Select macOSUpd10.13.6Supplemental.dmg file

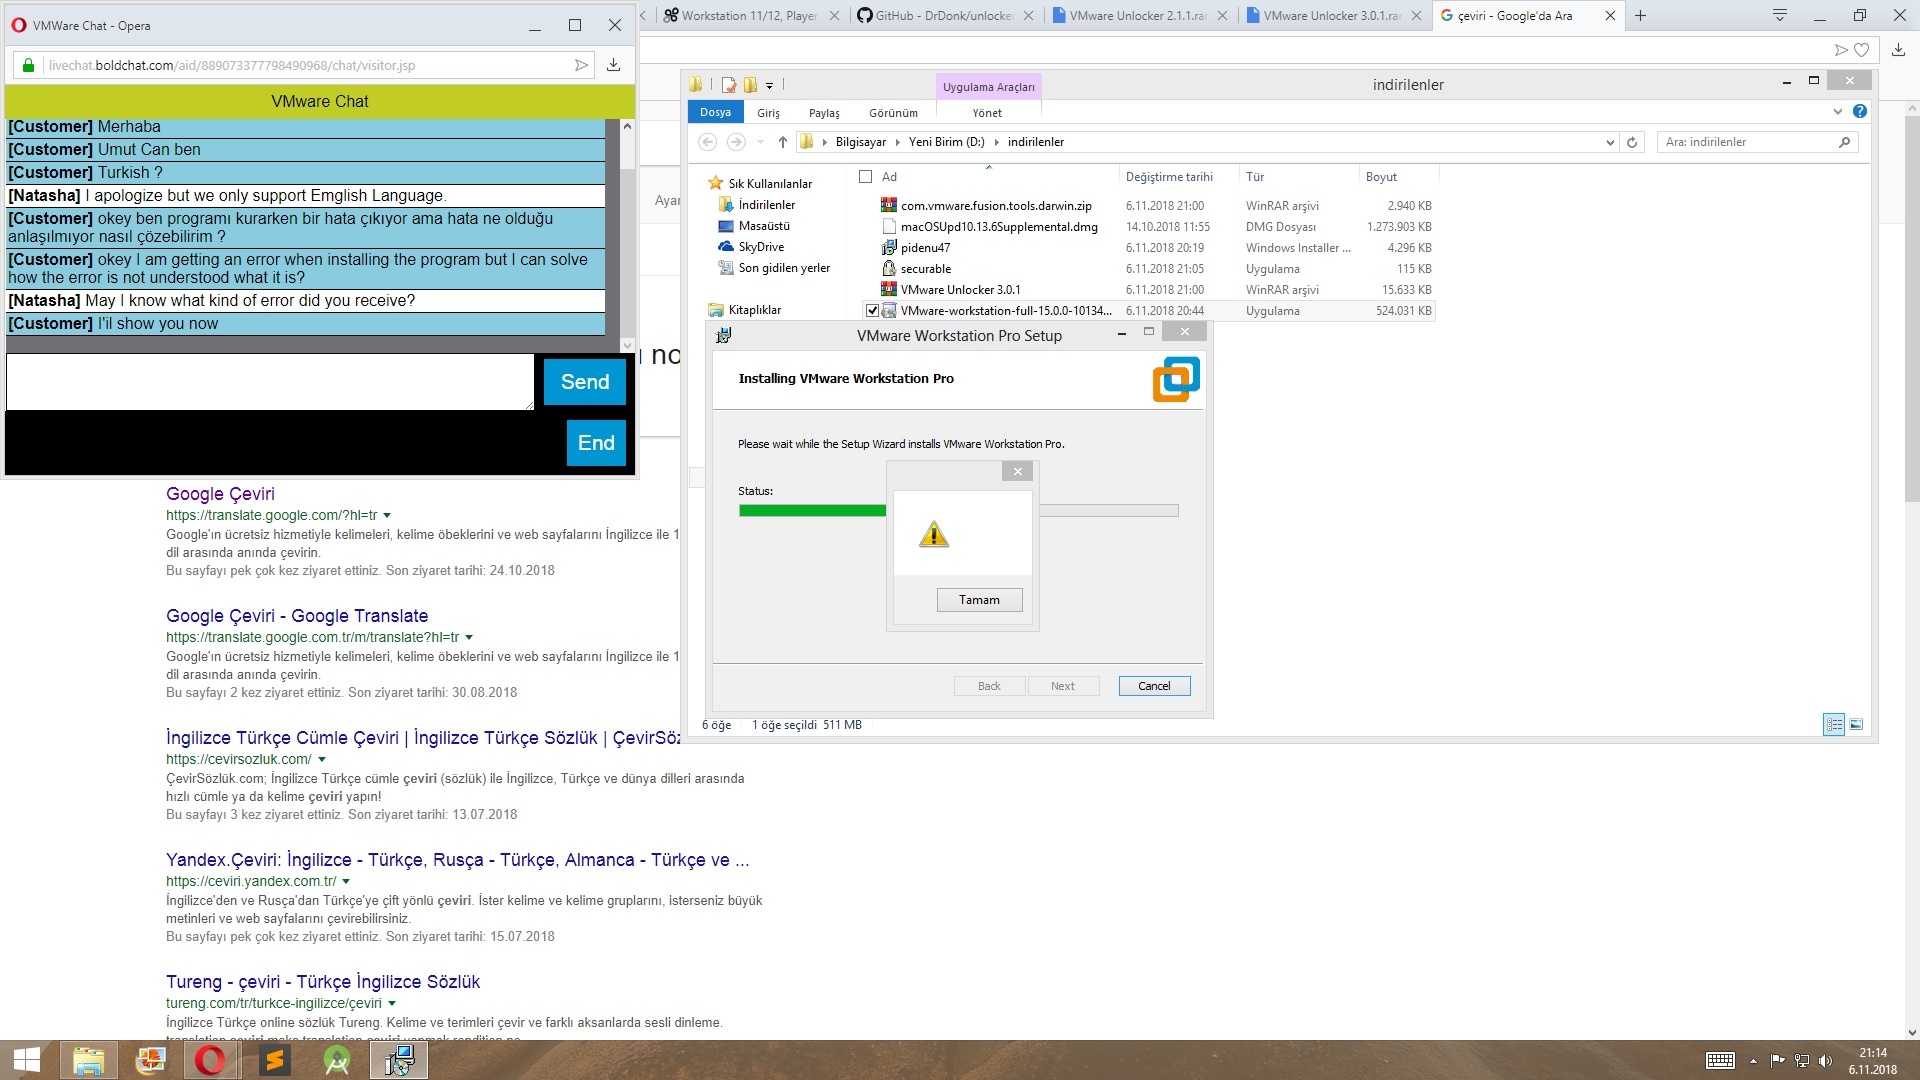pyautogui.click(x=999, y=227)
